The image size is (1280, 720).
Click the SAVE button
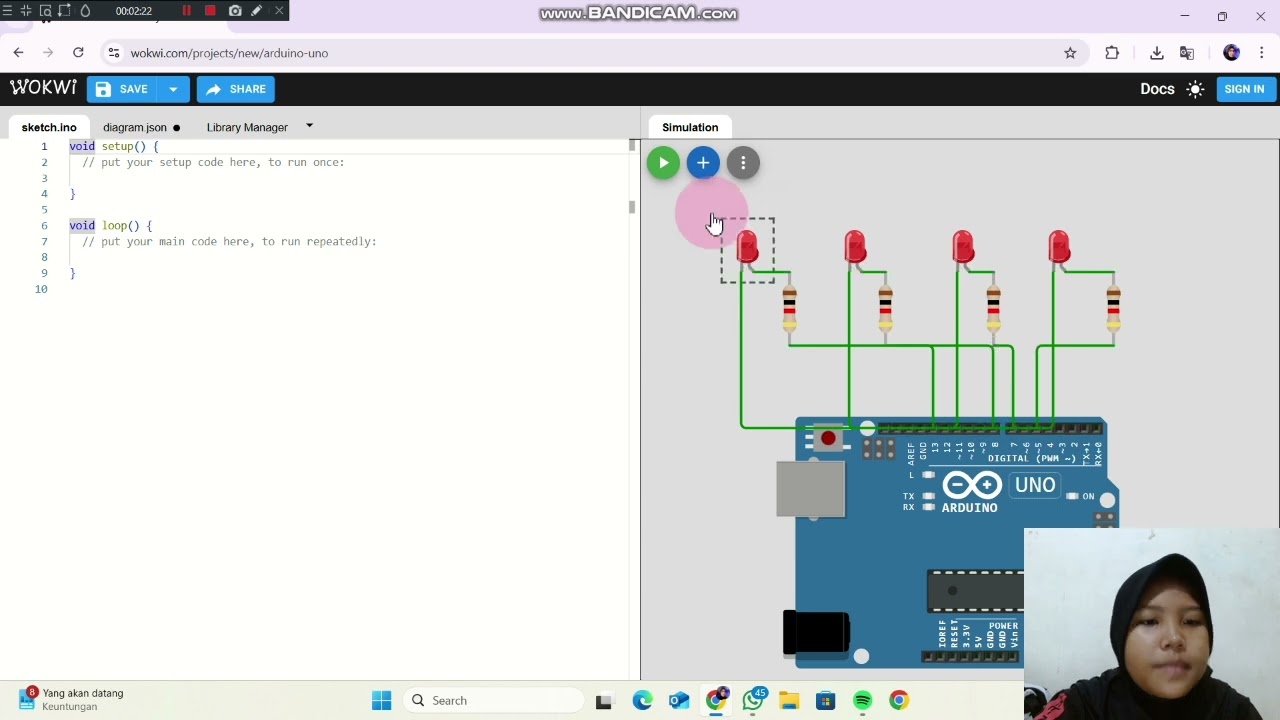122,89
